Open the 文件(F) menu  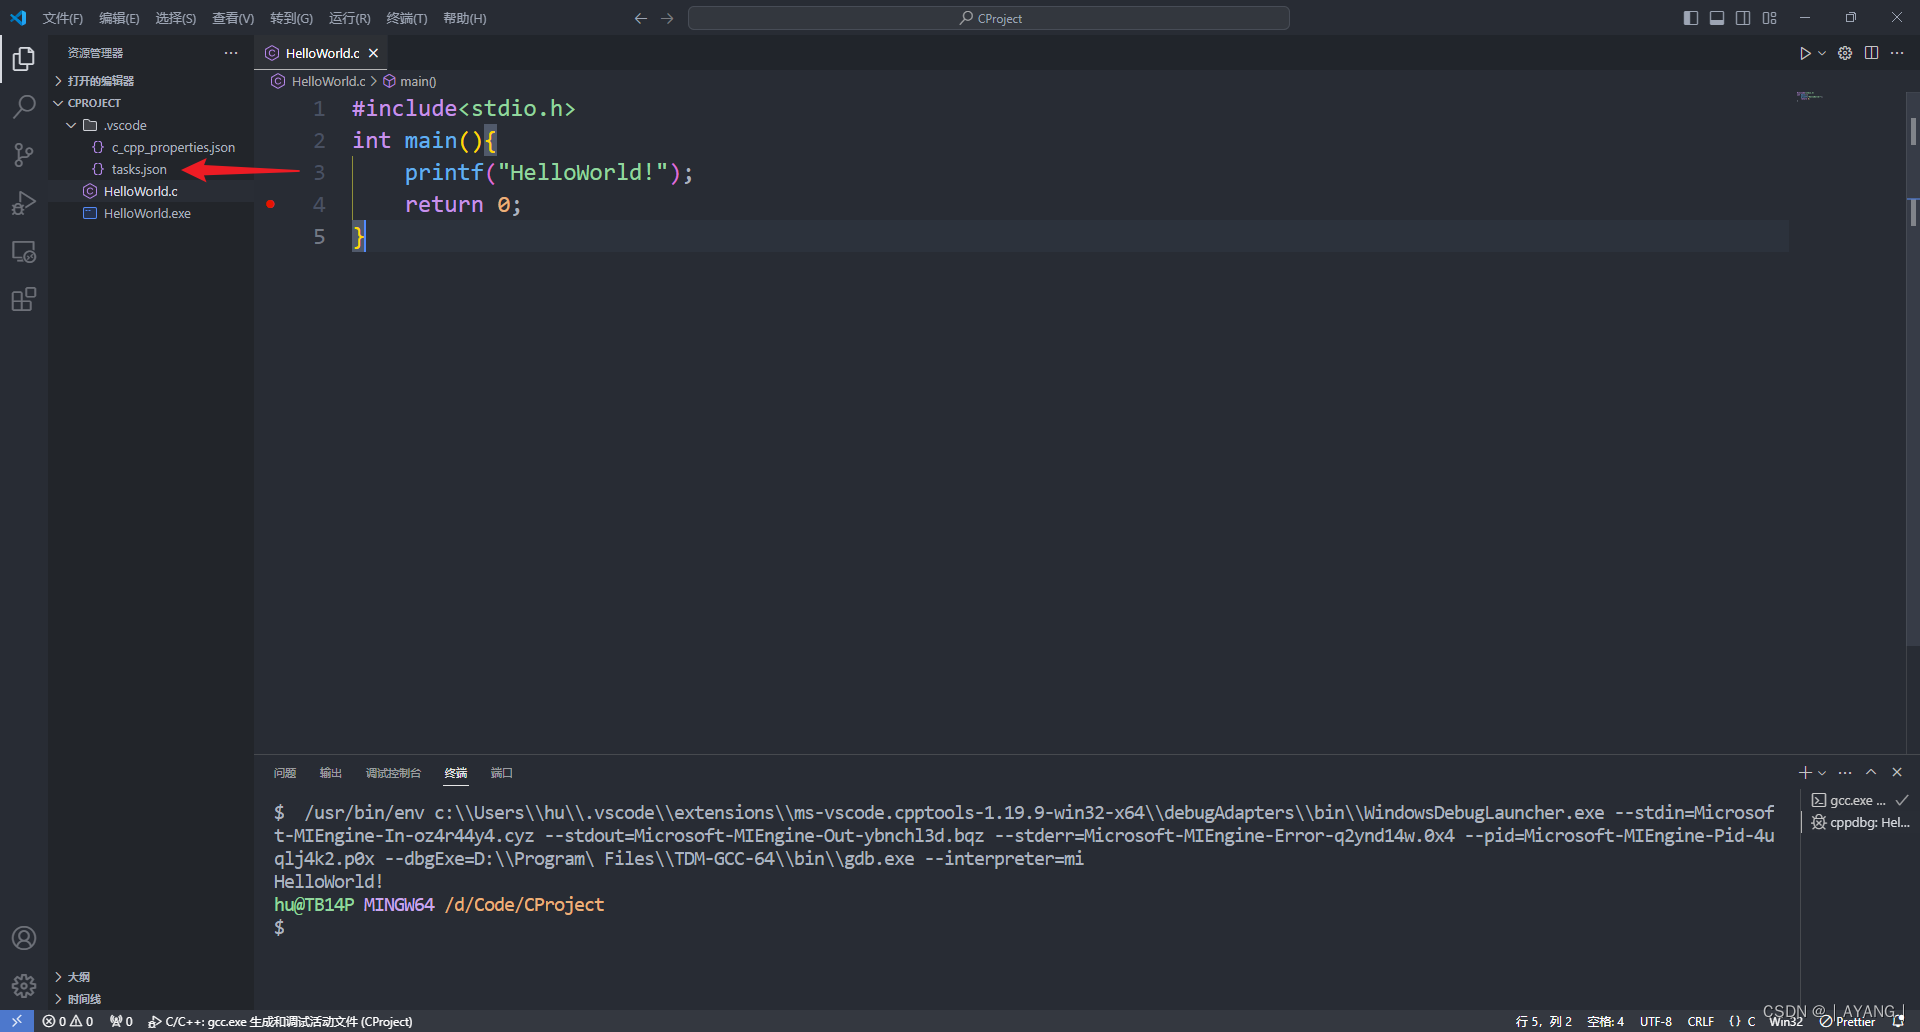point(63,18)
